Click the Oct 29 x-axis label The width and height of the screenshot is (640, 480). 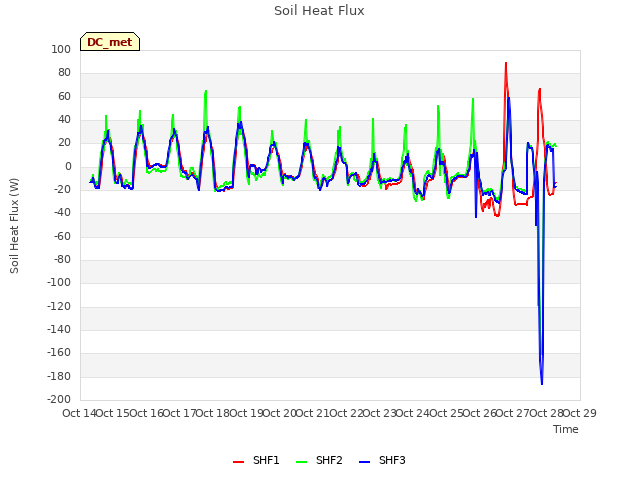click(x=580, y=413)
